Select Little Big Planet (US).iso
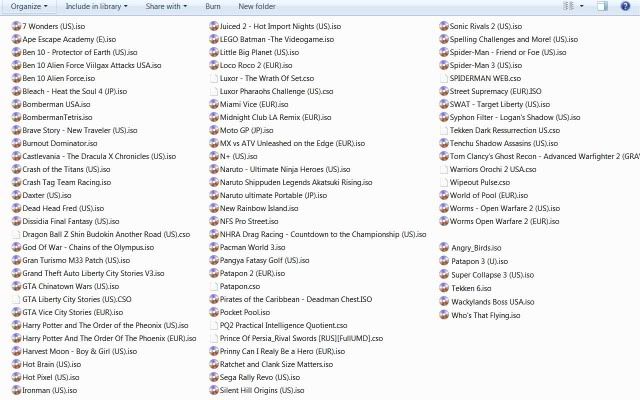The height and width of the screenshot is (400, 640). pyautogui.click(x=259, y=52)
